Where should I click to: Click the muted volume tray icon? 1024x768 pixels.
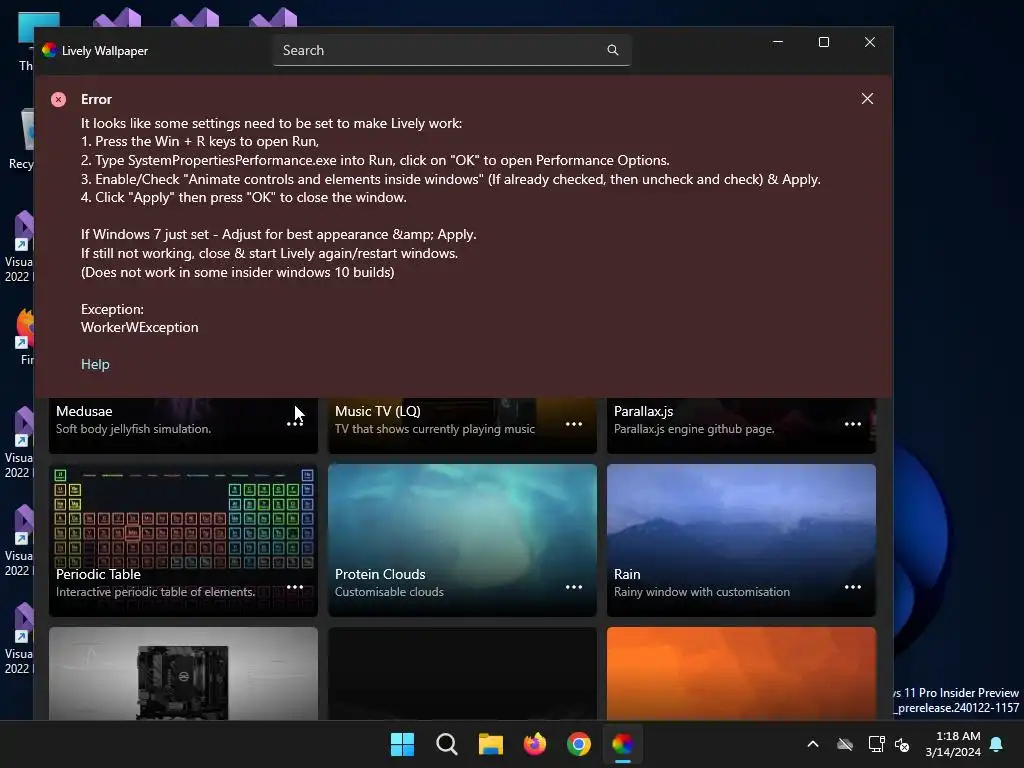click(x=902, y=744)
